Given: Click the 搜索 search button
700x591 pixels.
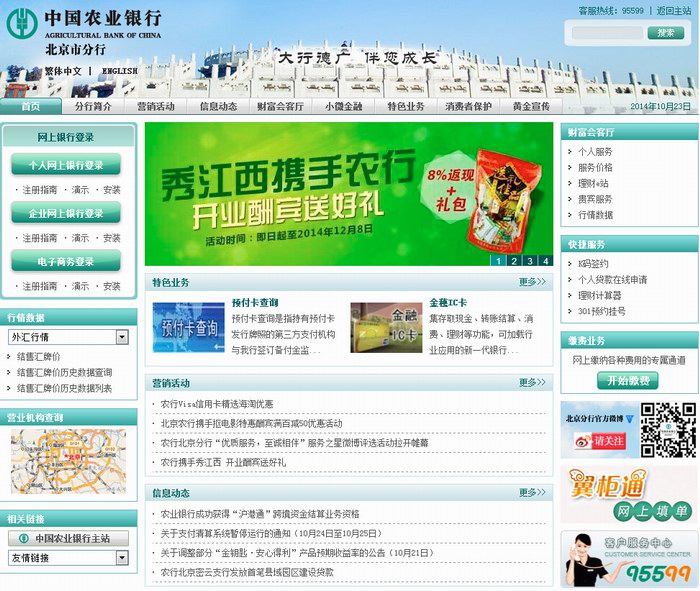Looking at the screenshot, I should tap(665, 33).
